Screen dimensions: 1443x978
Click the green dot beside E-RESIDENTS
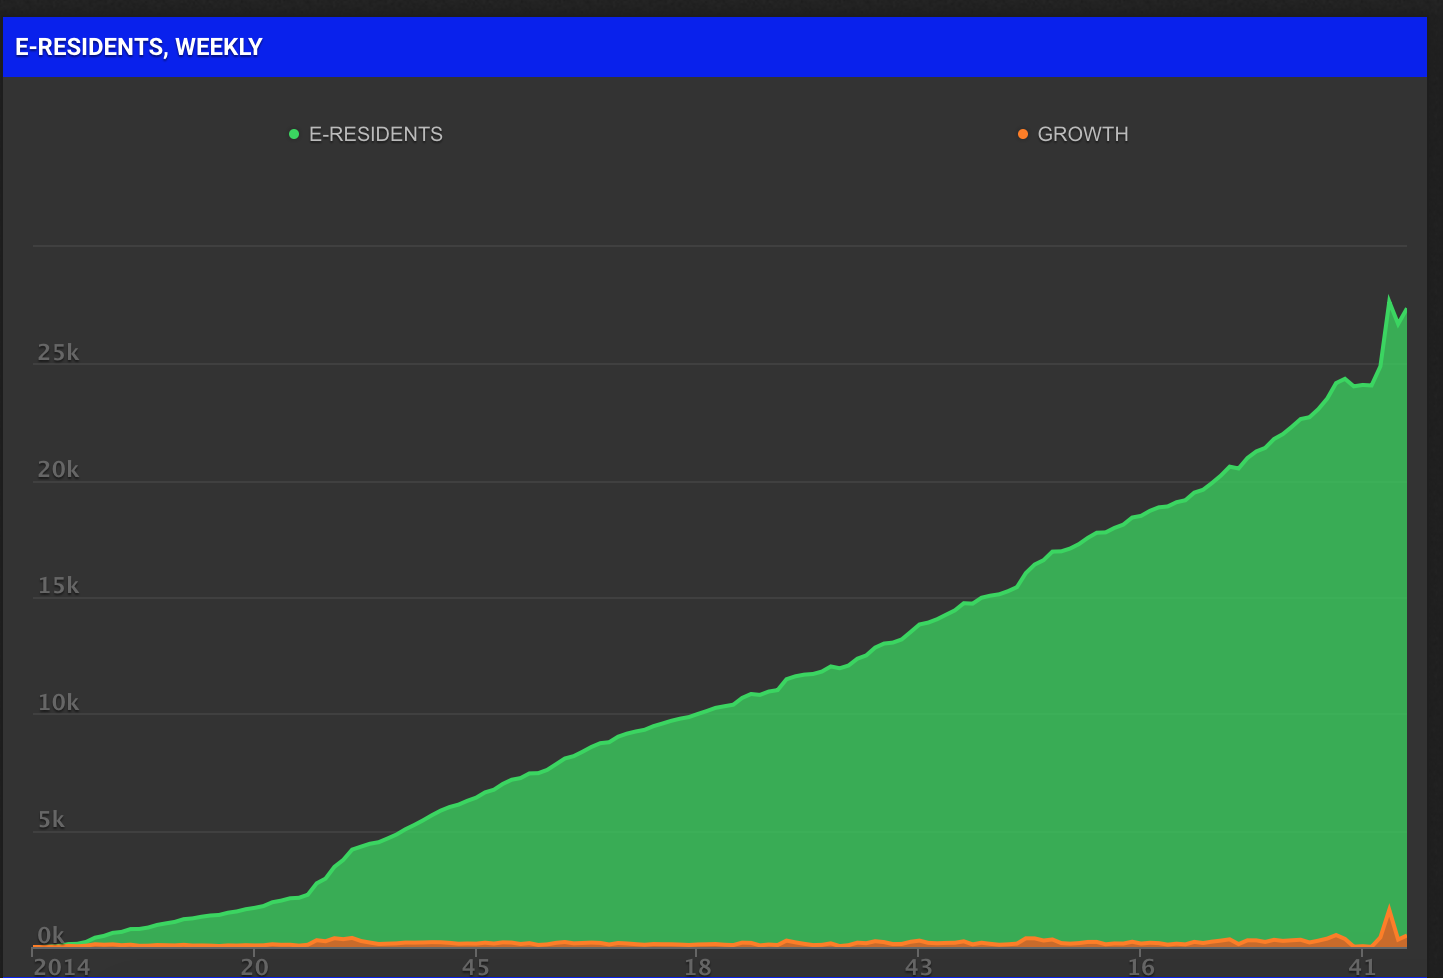[294, 134]
